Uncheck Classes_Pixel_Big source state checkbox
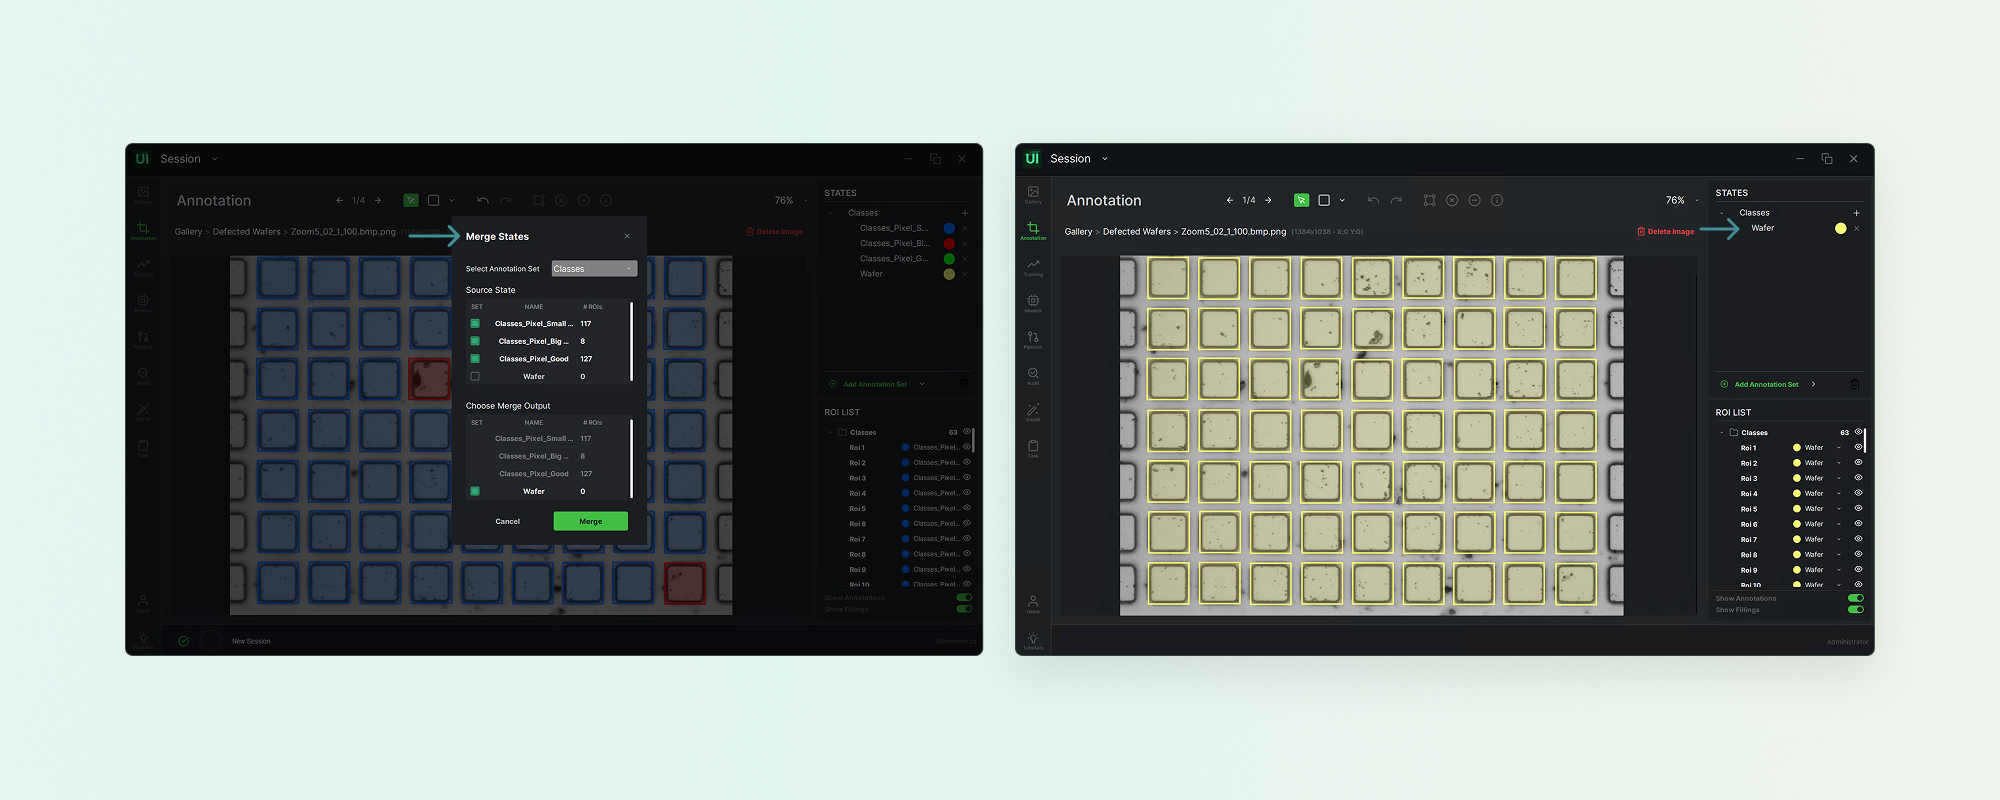This screenshot has height=800, width=2000. click(x=475, y=341)
